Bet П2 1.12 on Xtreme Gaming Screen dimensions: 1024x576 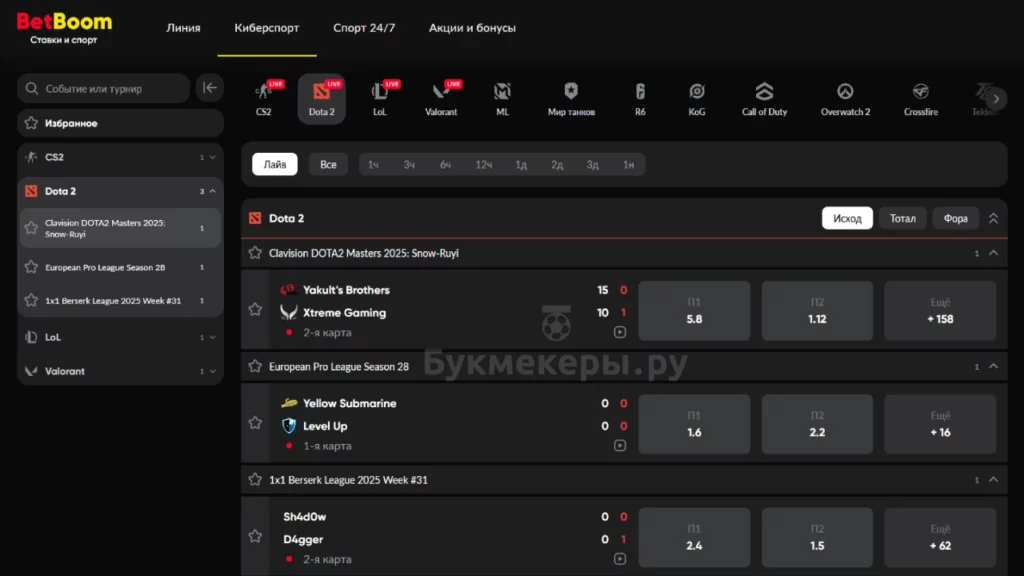817,311
